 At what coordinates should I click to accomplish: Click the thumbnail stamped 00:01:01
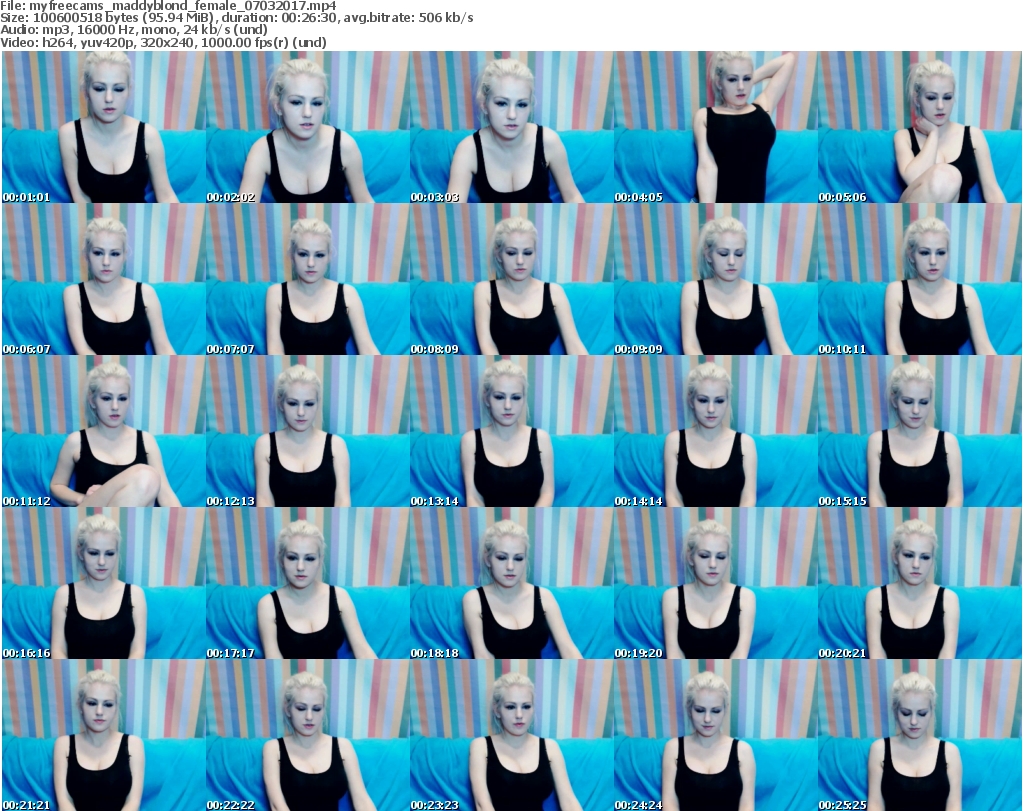104,127
